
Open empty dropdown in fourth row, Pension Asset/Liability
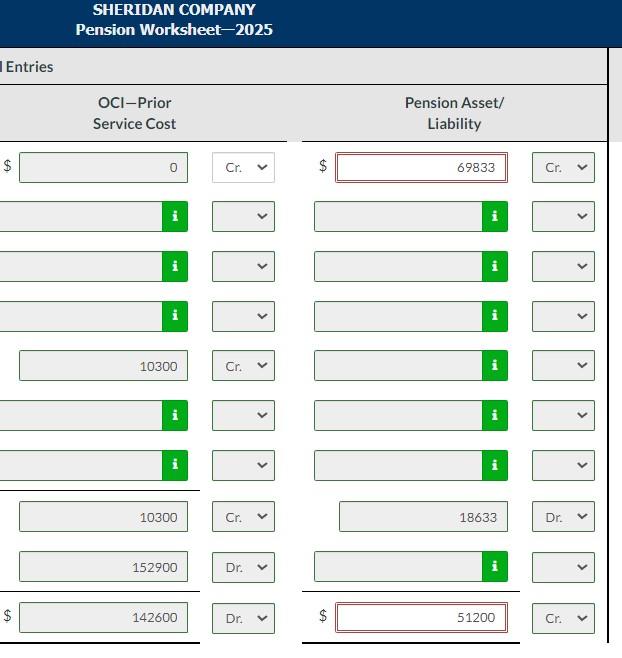click(x=563, y=316)
